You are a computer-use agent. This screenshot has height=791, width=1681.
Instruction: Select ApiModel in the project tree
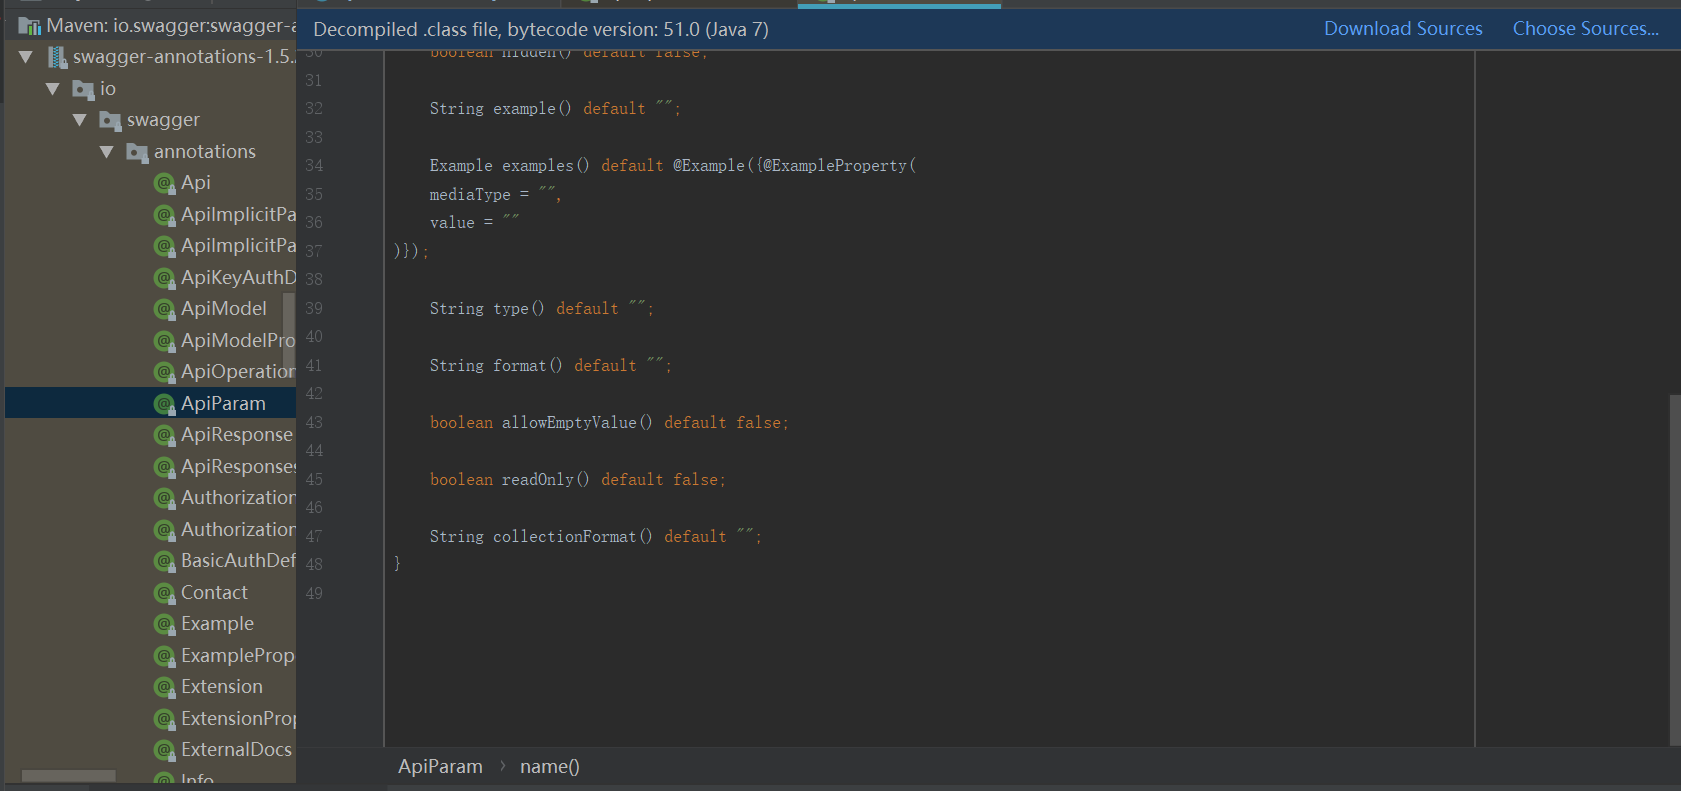[224, 309]
